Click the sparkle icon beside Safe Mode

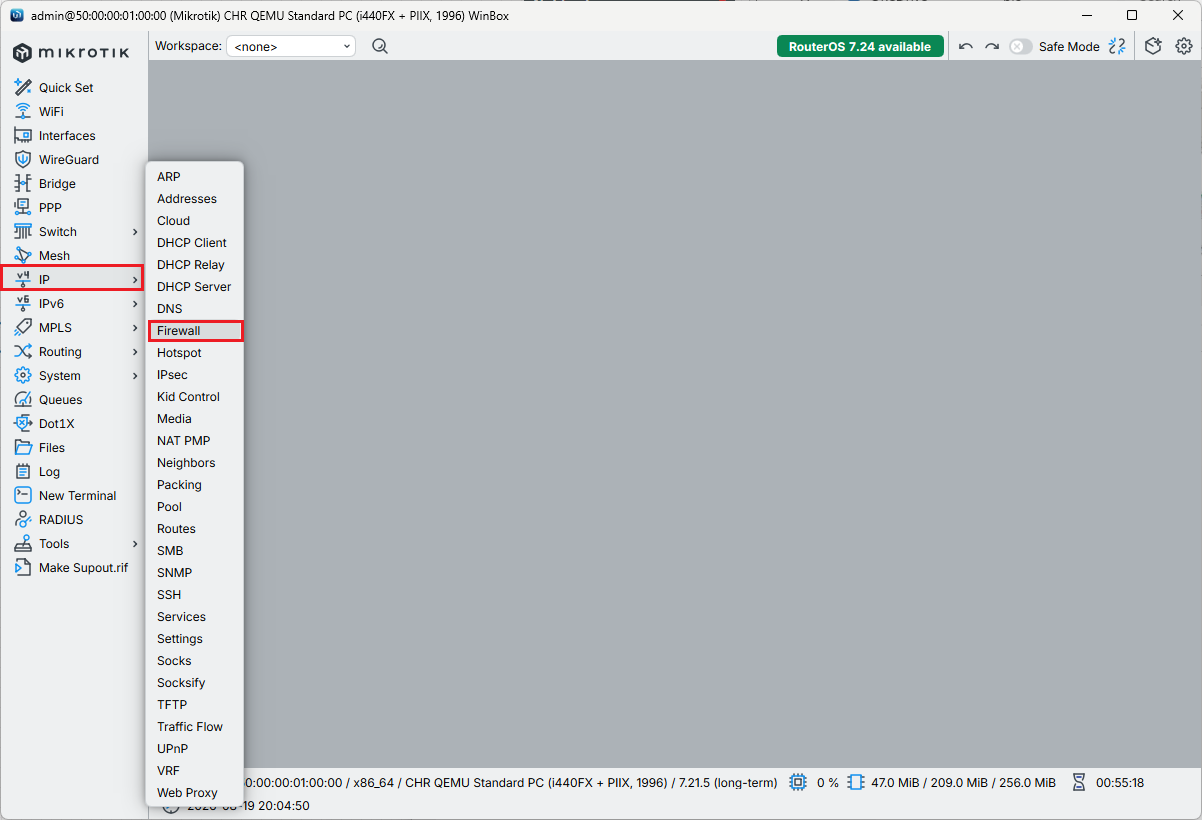pos(1117,46)
